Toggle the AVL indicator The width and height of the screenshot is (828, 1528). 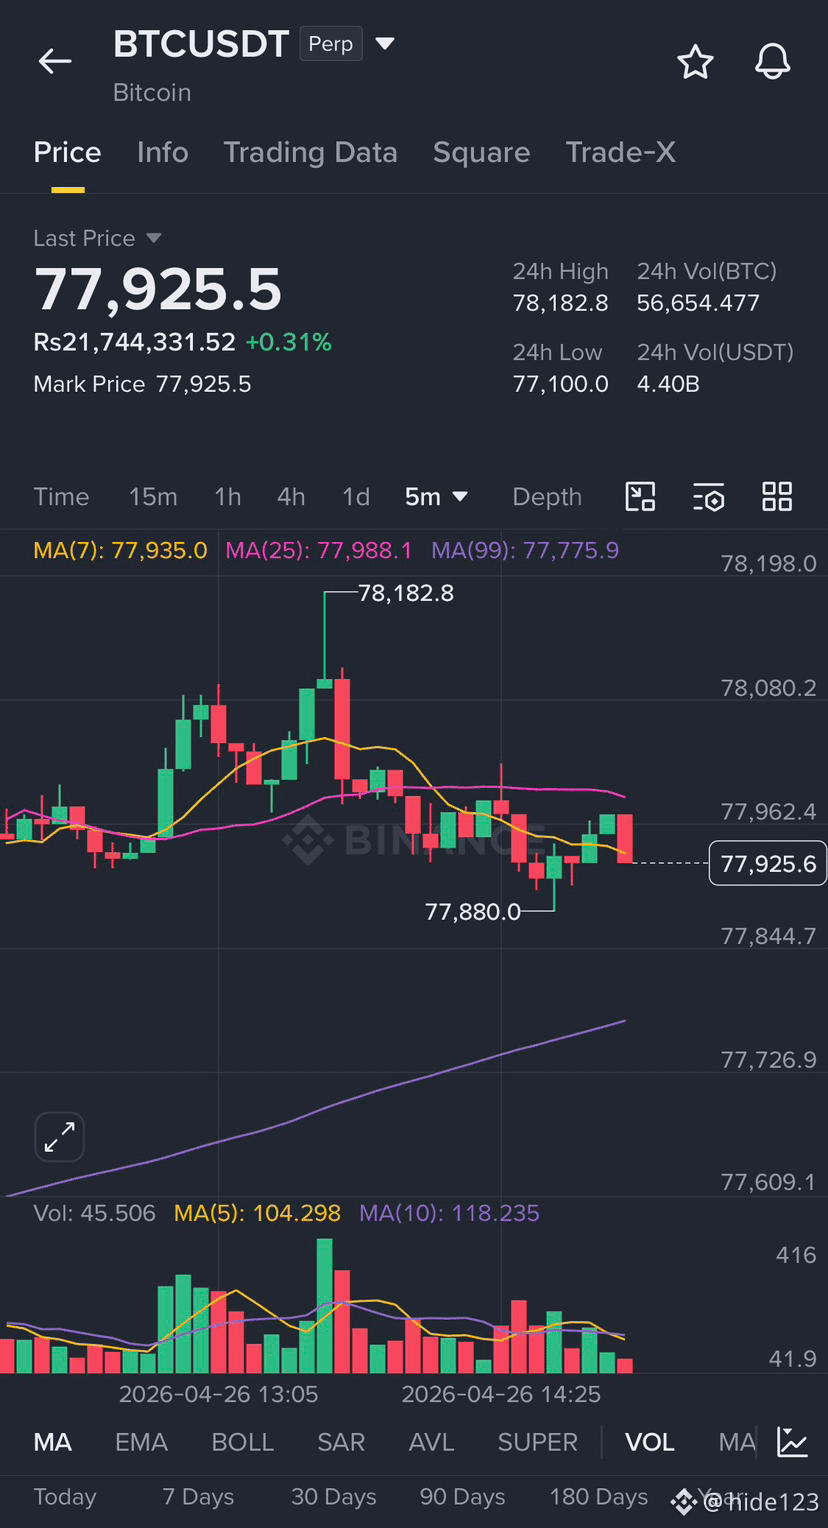point(431,1442)
